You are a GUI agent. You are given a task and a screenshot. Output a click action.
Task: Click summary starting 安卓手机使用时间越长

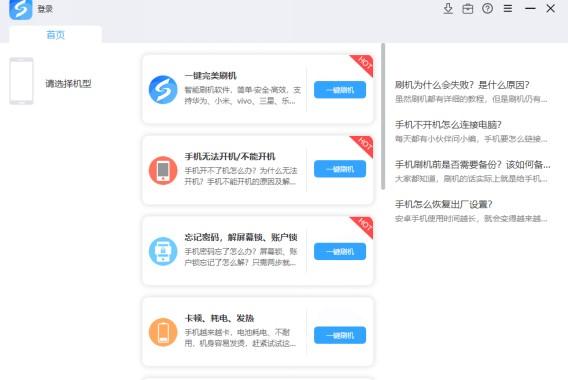point(471,218)
